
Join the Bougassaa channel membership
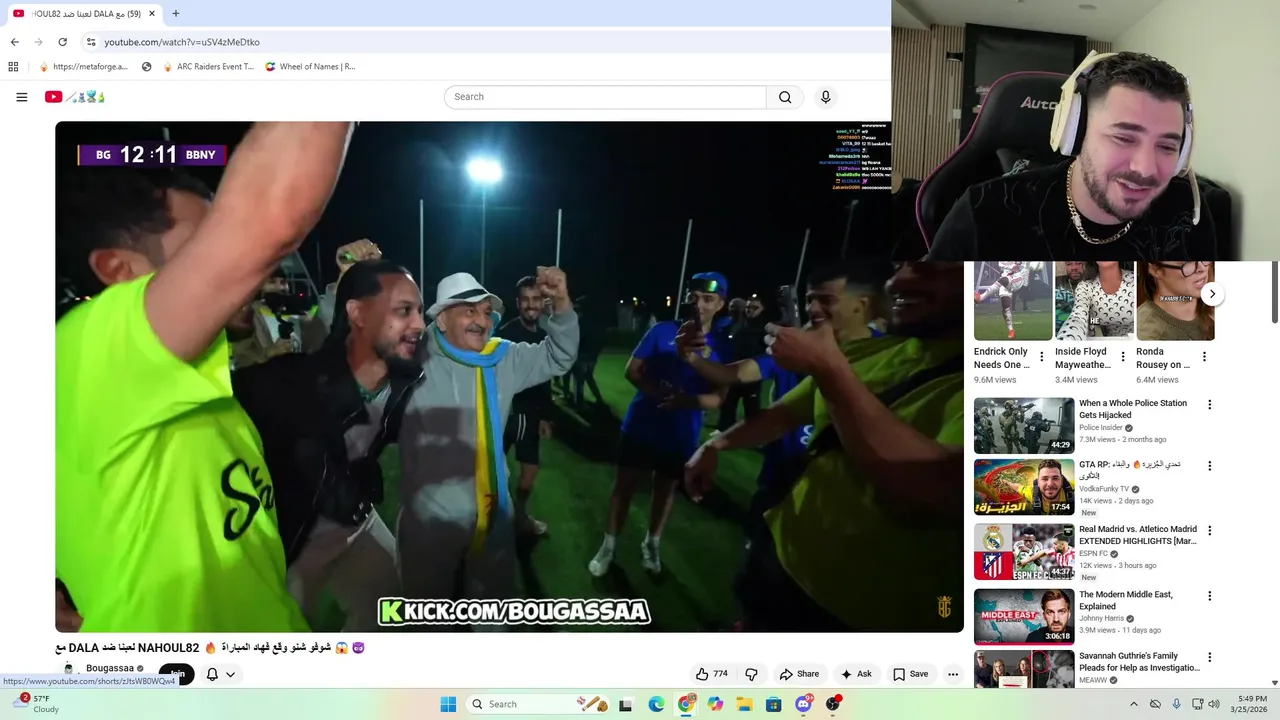177,674
